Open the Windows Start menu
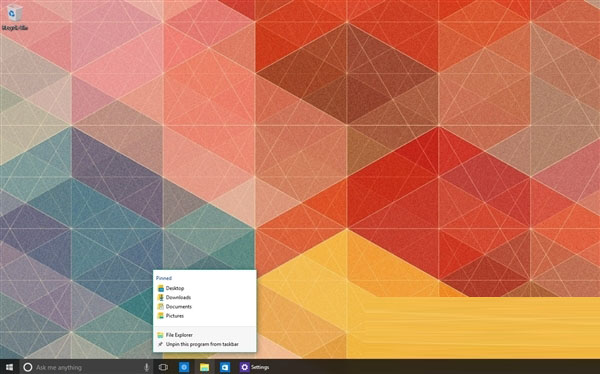The image size is (600, 374). click(x=9, y=367)
